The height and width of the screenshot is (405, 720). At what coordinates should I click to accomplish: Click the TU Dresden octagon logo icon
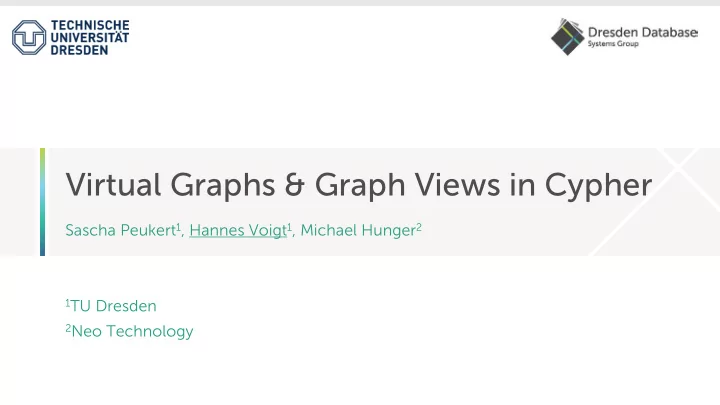pos(29,38)
